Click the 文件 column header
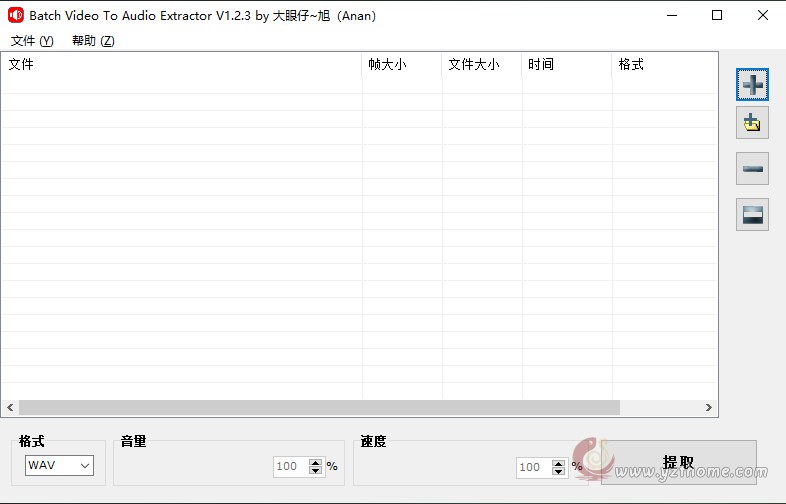 [x=181, y=64]
